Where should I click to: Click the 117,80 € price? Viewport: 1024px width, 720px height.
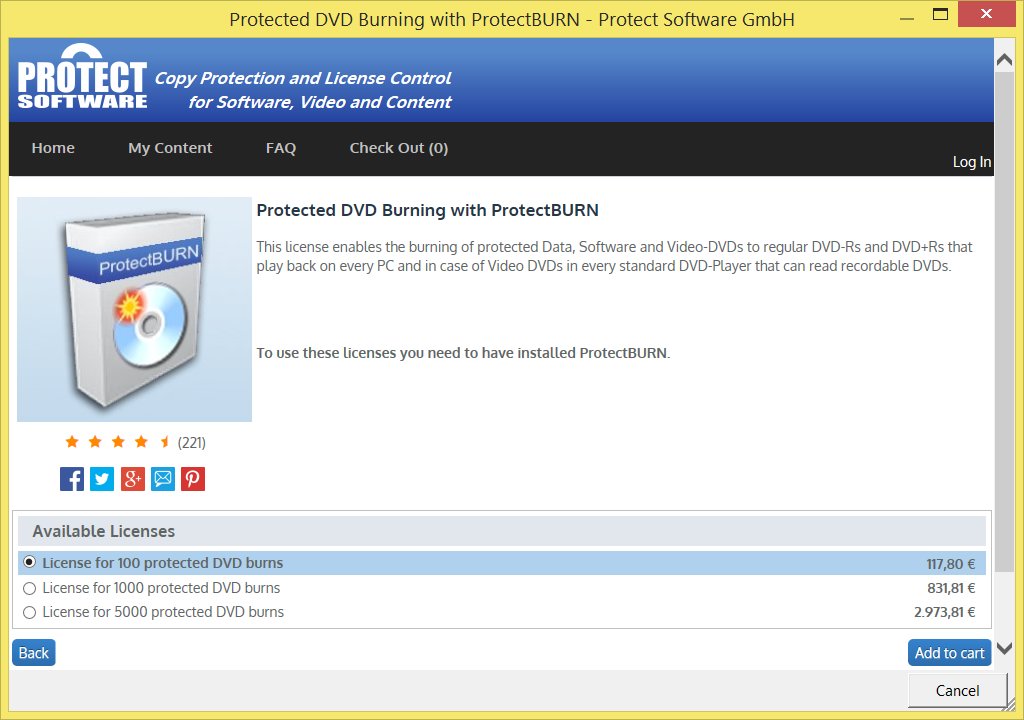coord(950,564)
